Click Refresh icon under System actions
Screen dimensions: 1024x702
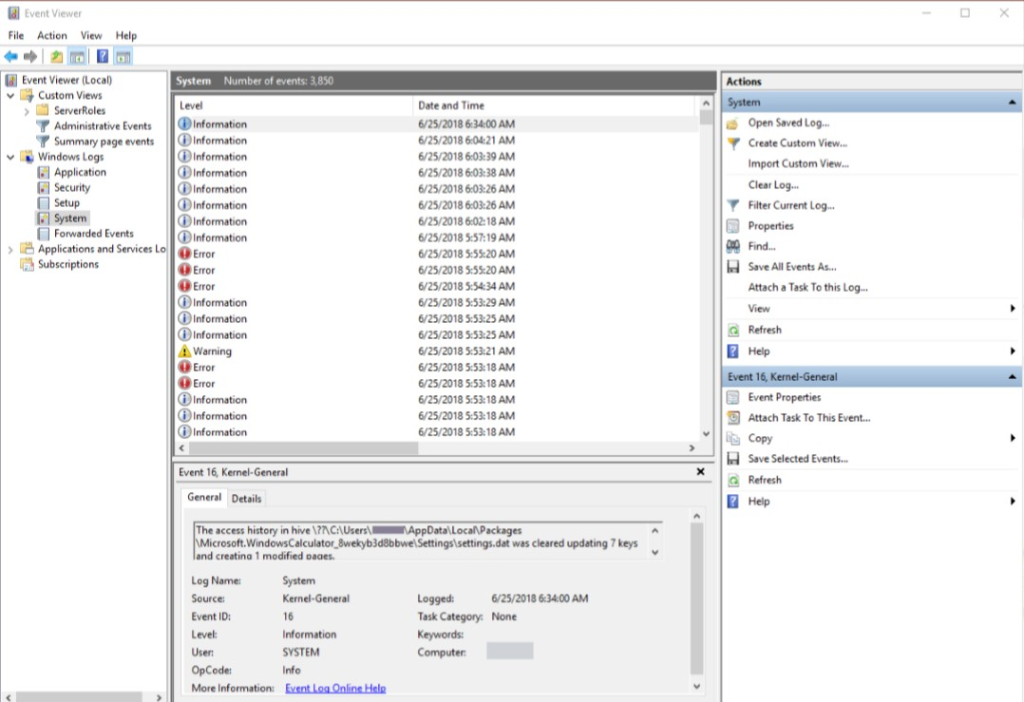pos(733,330)
